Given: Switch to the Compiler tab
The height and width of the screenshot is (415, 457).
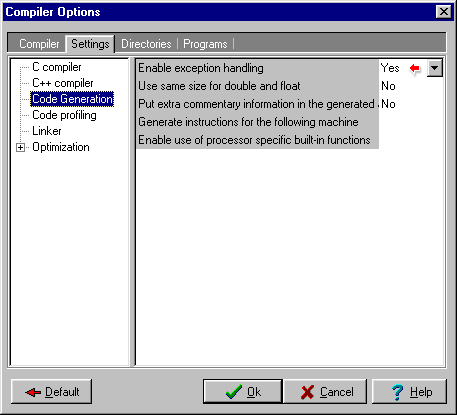Looking at the screenshot, I should (x=39, y=44).
